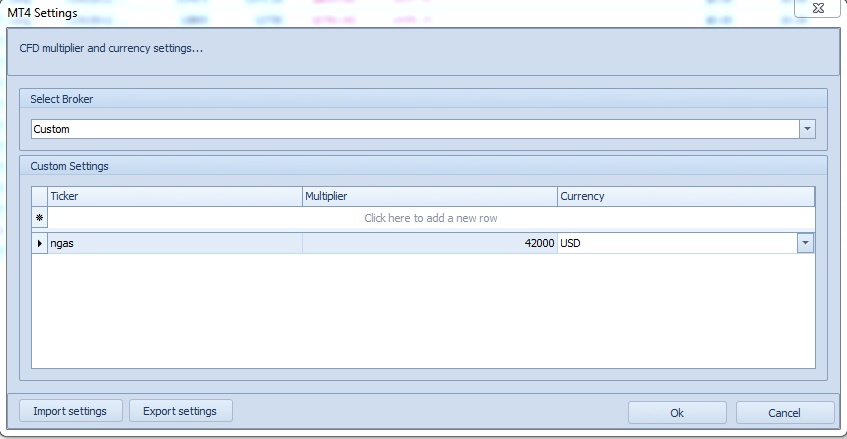Open the Select Broker dropdown arrow

click(807, 129)
